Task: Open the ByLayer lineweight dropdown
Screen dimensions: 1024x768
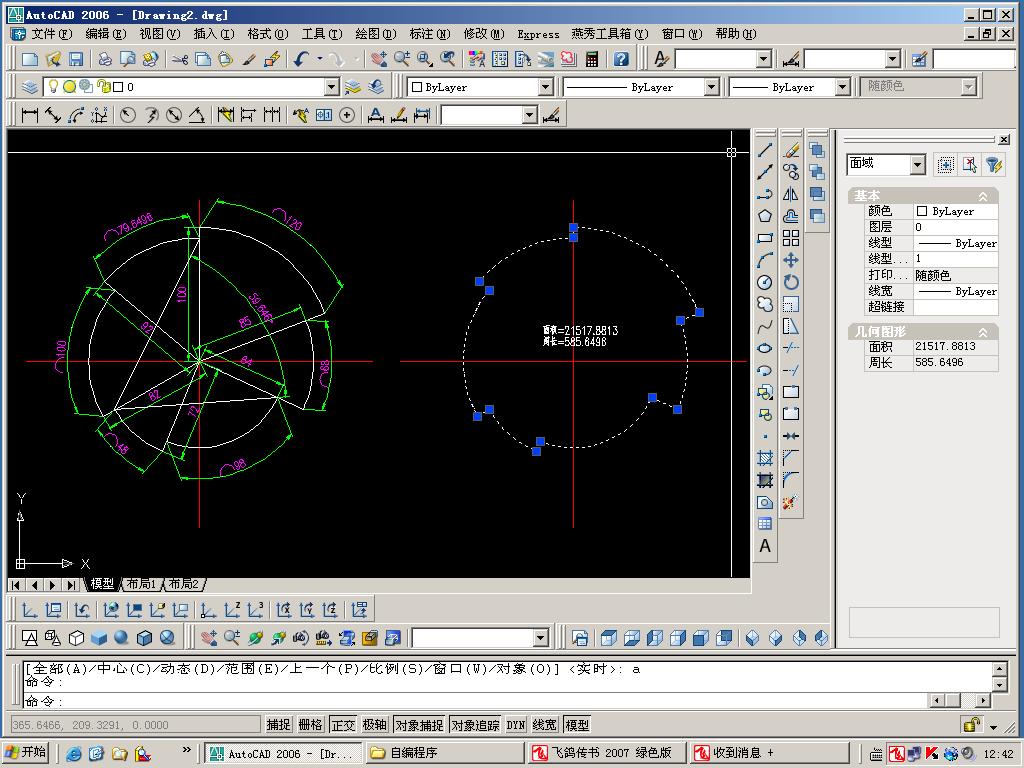Action: pyautogui.click(x=842, y=86)
